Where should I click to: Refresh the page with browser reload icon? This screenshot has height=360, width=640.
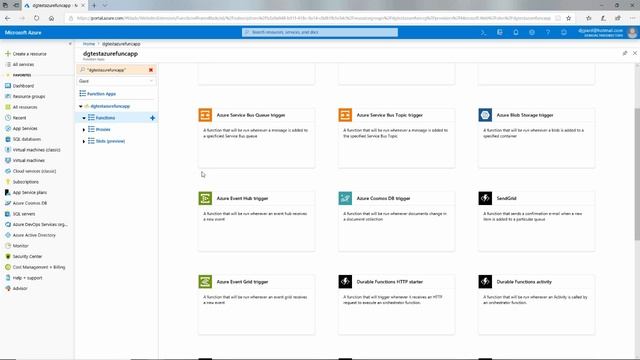[37, 18]
